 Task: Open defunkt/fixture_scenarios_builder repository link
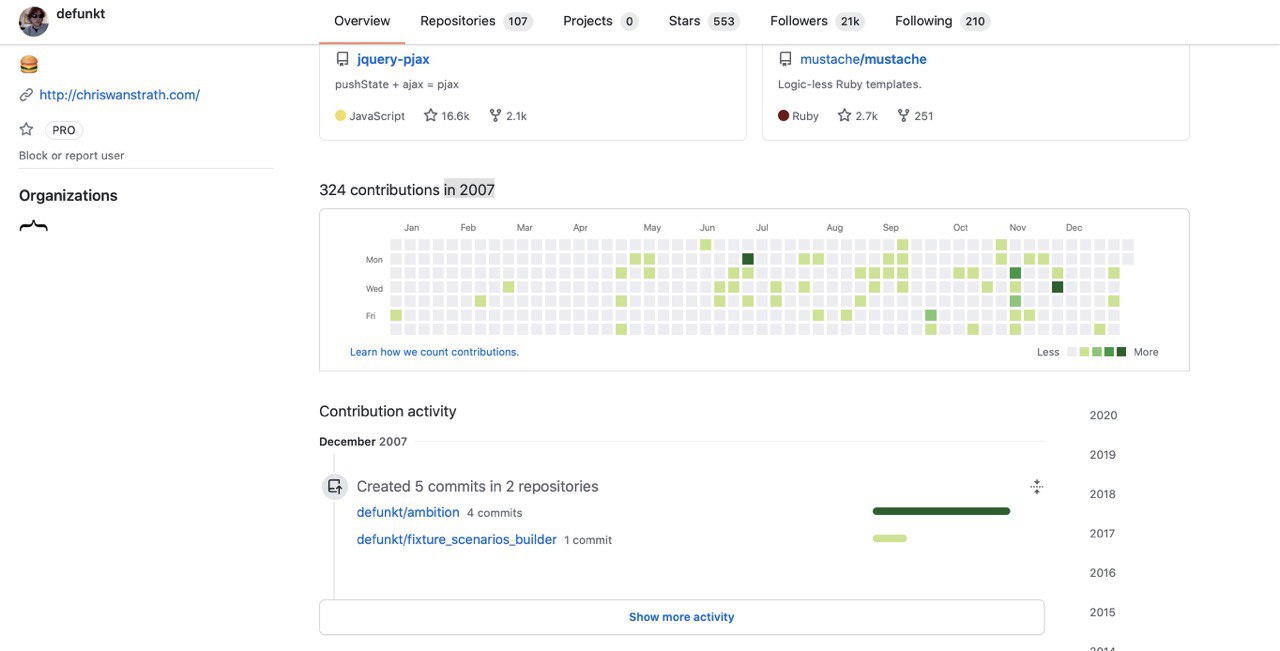[457, 539]
